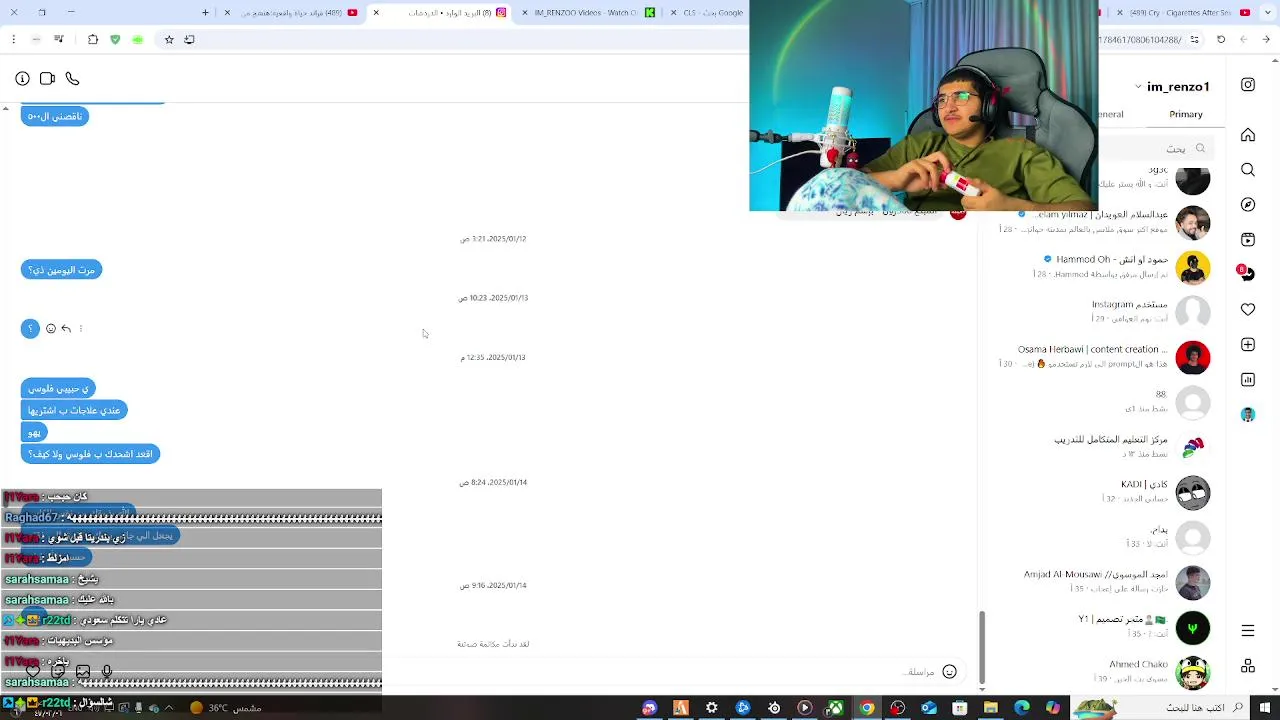Open the Reels icon in the sidebar
The image size is (1280, 720).
pyautogui.click(x=1248, y=240)
